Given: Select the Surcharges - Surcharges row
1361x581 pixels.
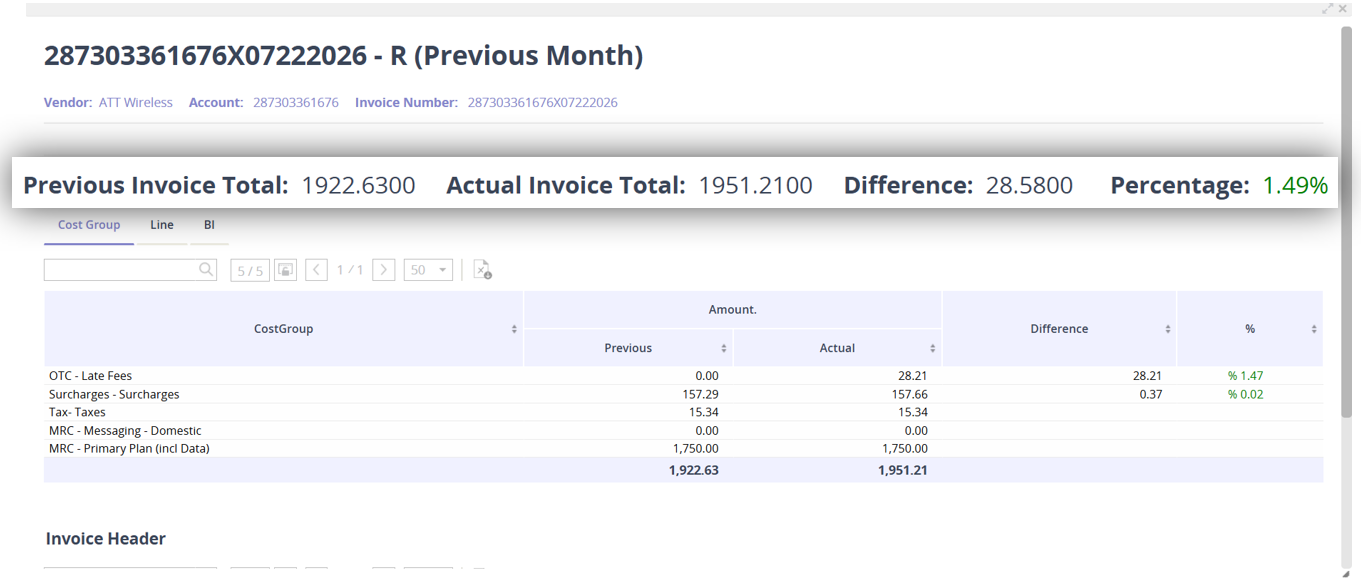Looking at the screenshot, I should point(683,394).
